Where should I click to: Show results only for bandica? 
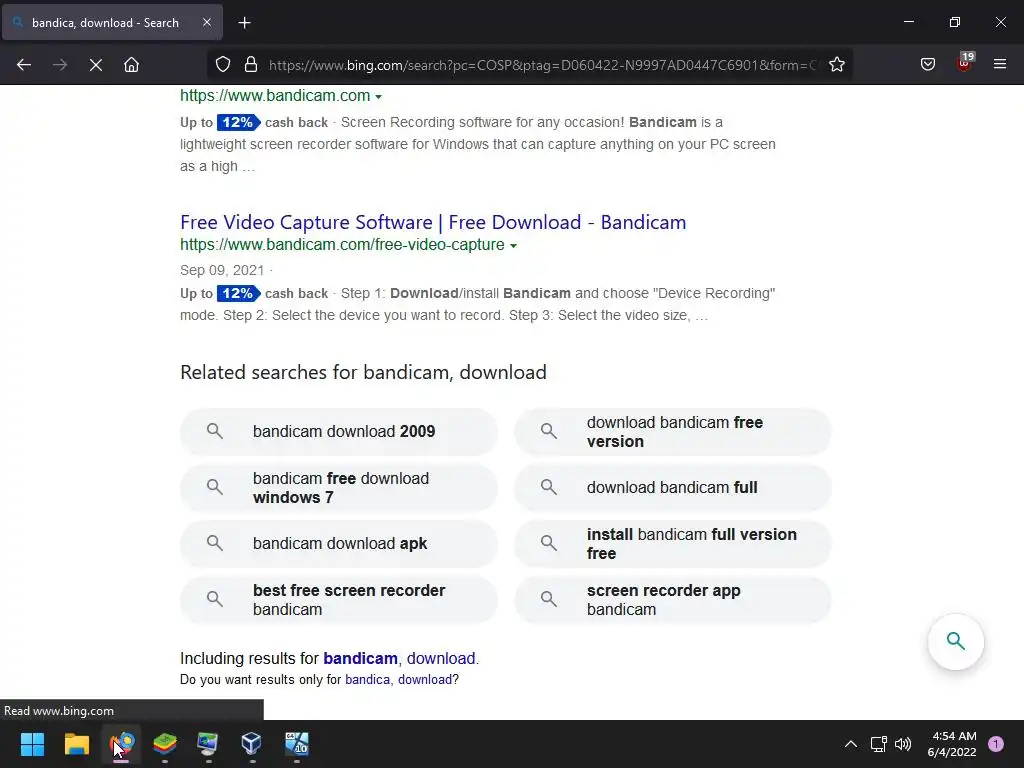point(368,680)
